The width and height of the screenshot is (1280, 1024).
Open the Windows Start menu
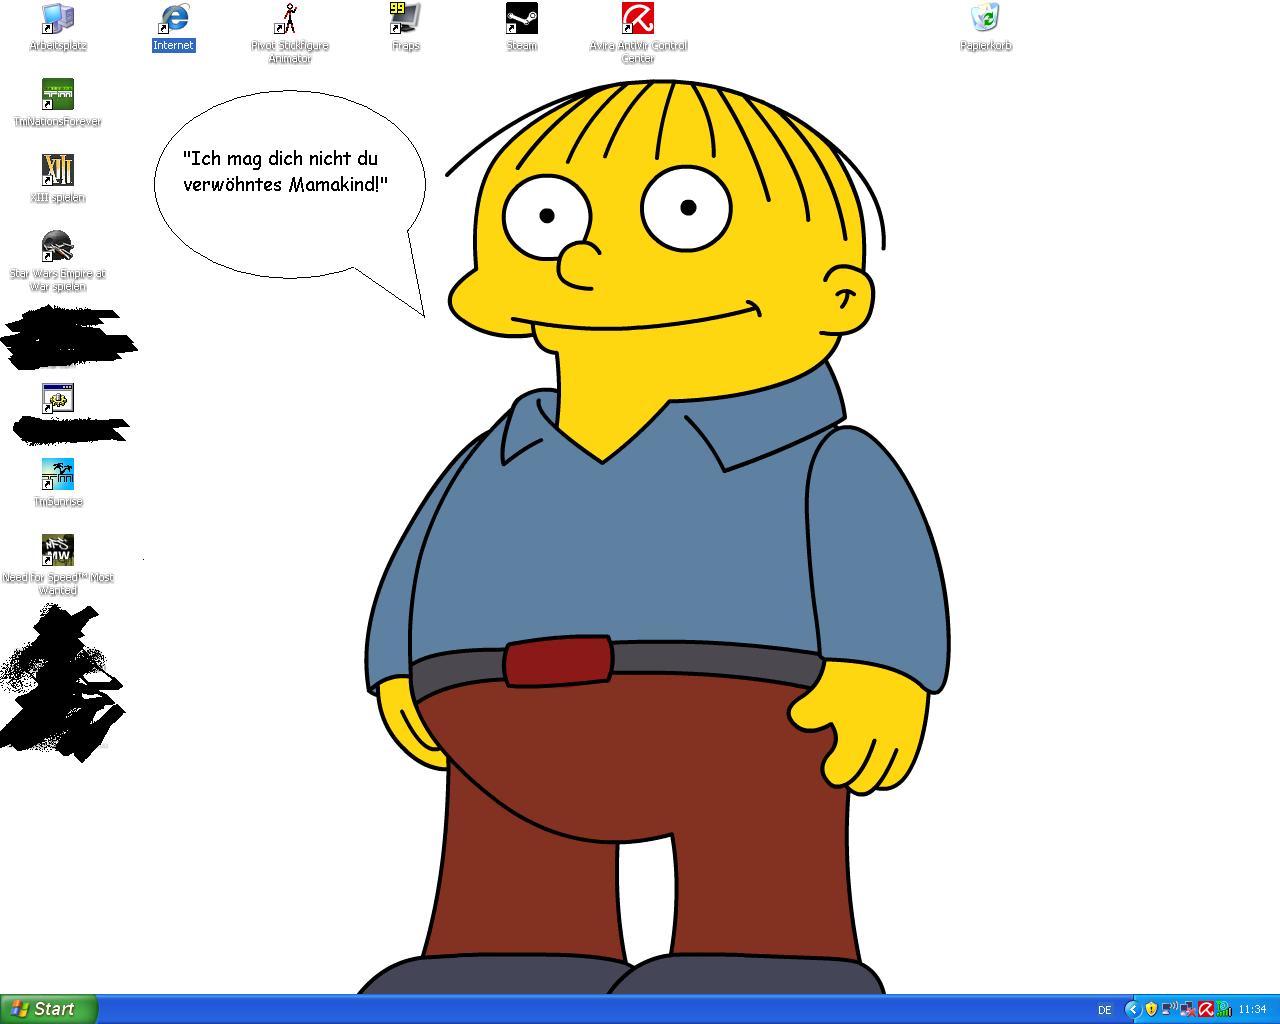tap(48, 1009)
